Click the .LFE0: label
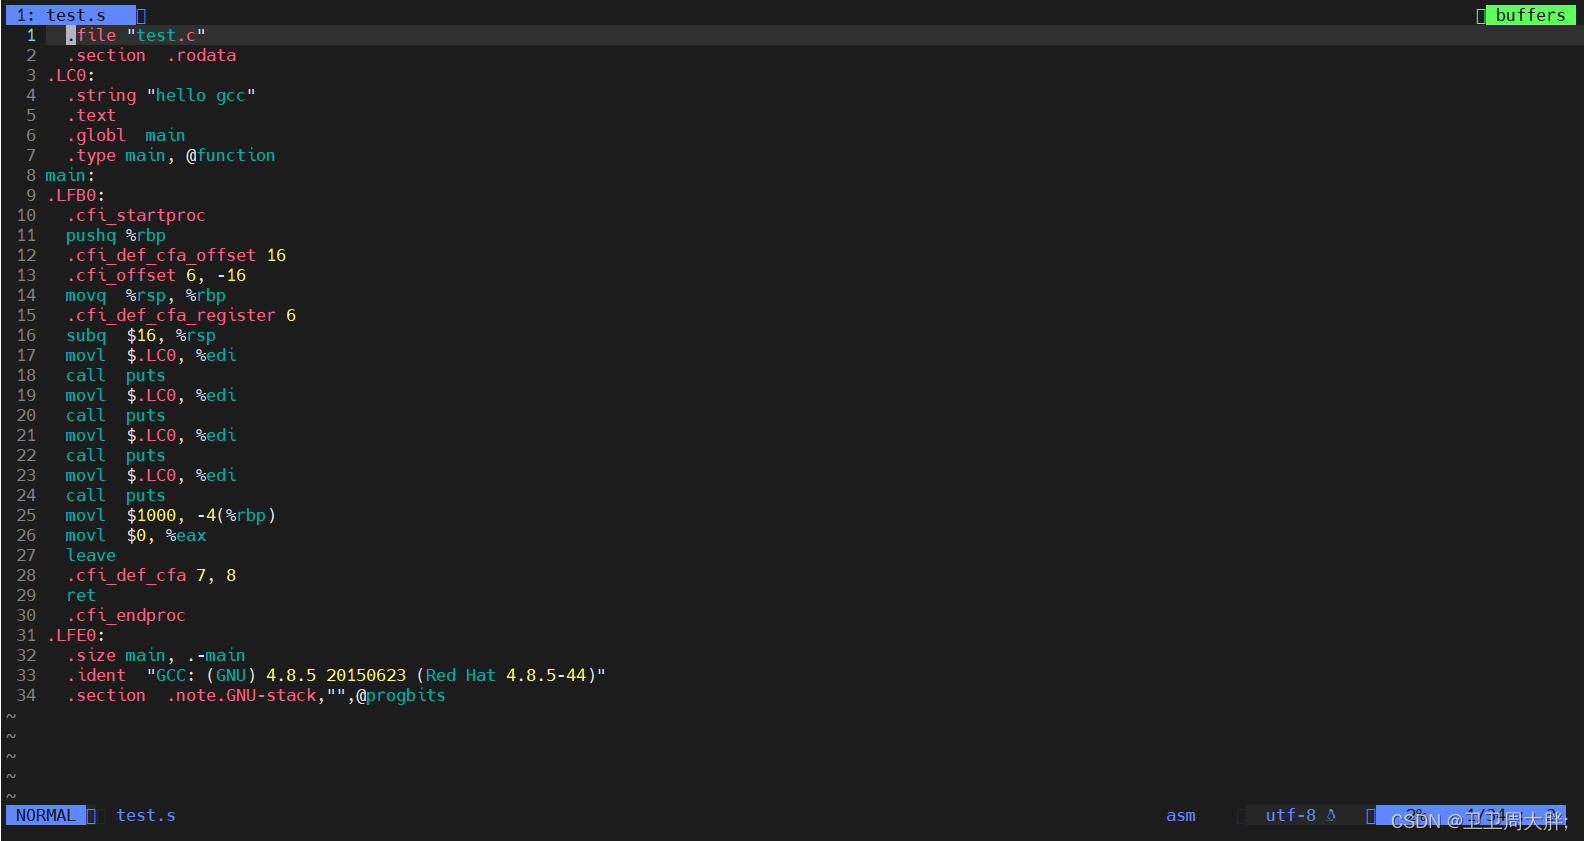 point(76,635)
